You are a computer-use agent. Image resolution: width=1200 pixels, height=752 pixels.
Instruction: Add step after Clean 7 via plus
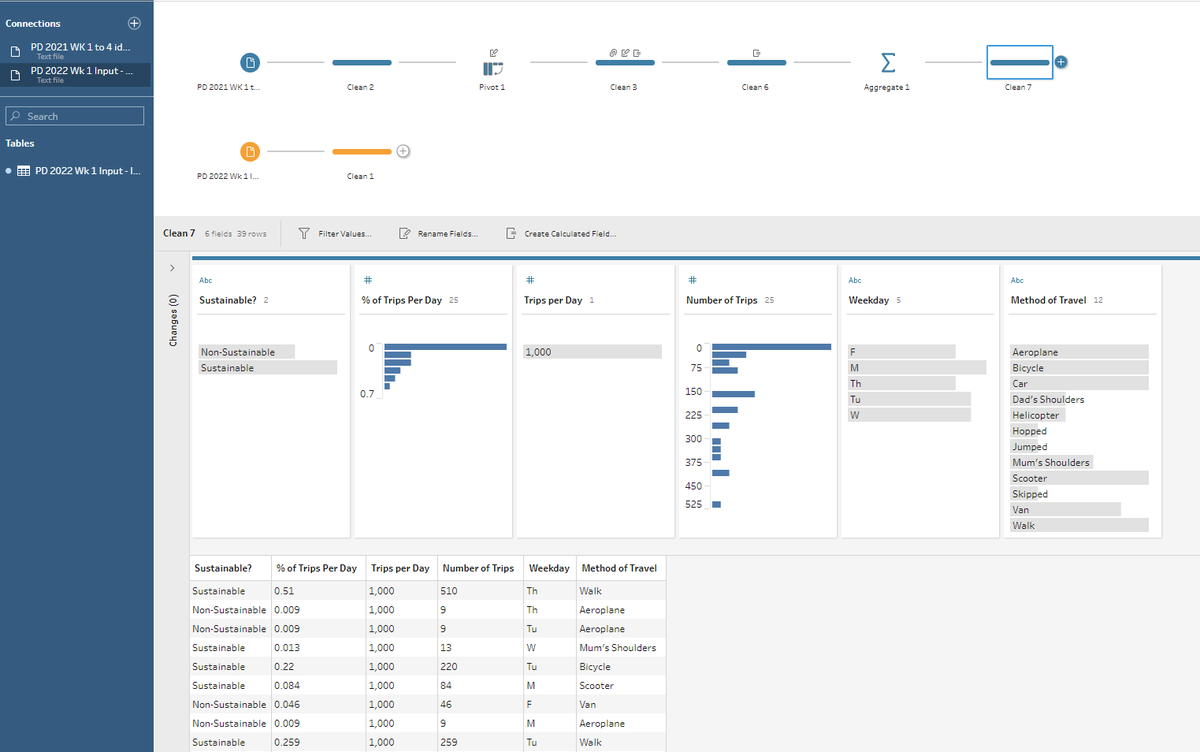pos(1061,62)
